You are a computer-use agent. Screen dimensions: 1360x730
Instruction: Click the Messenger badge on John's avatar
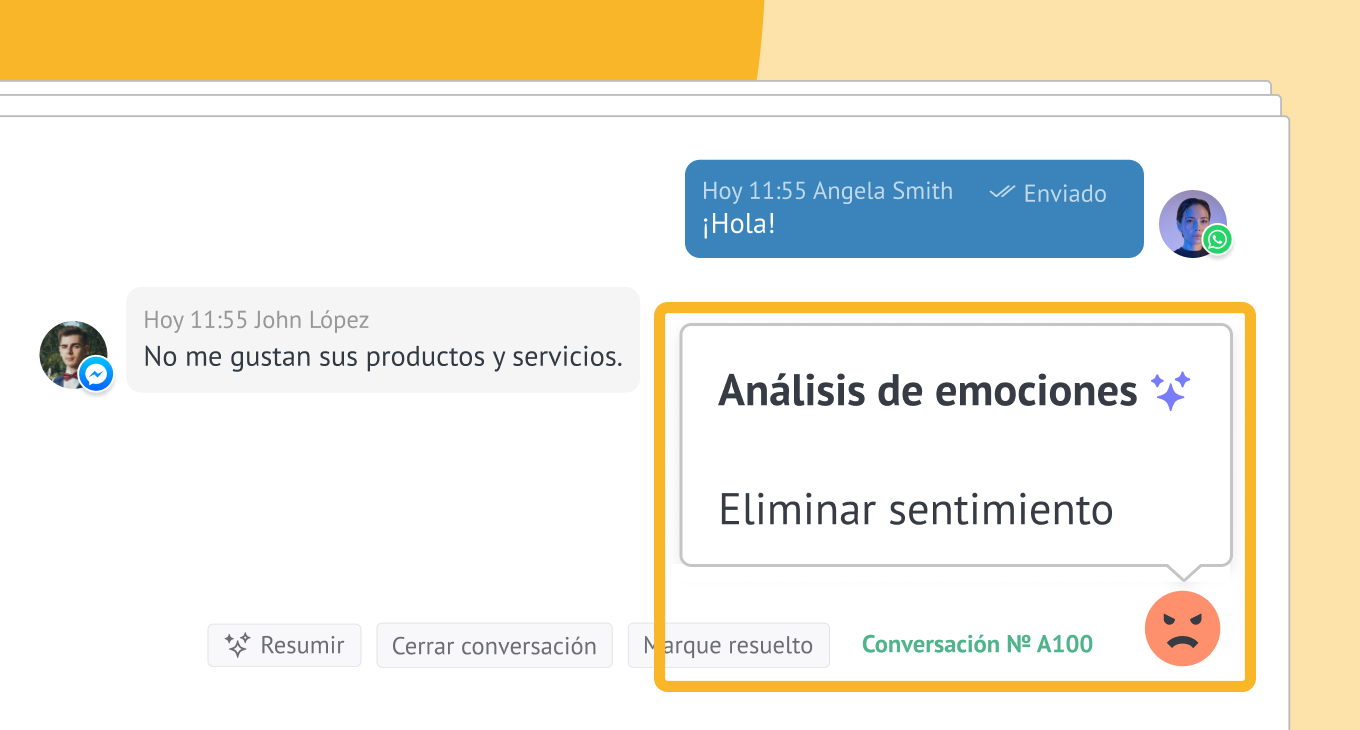point(96,375)
